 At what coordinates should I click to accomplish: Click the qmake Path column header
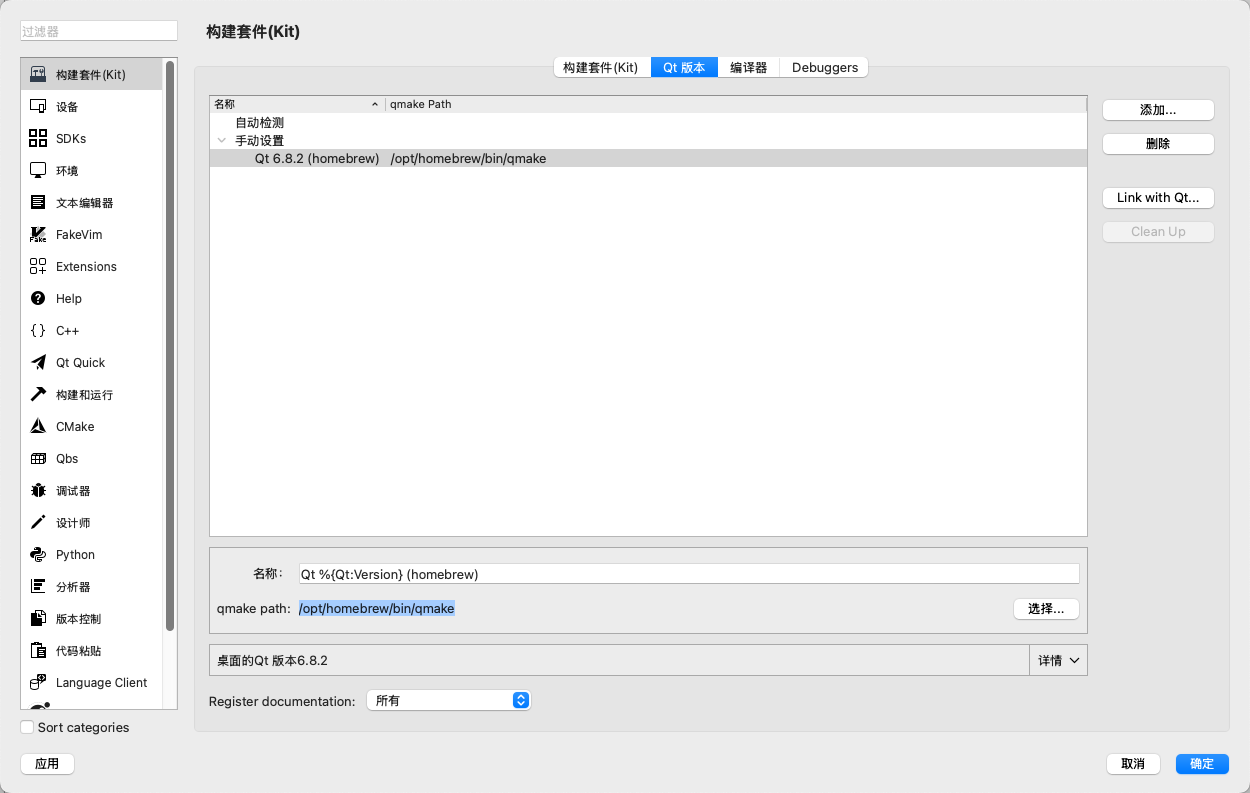pos(735,104)
